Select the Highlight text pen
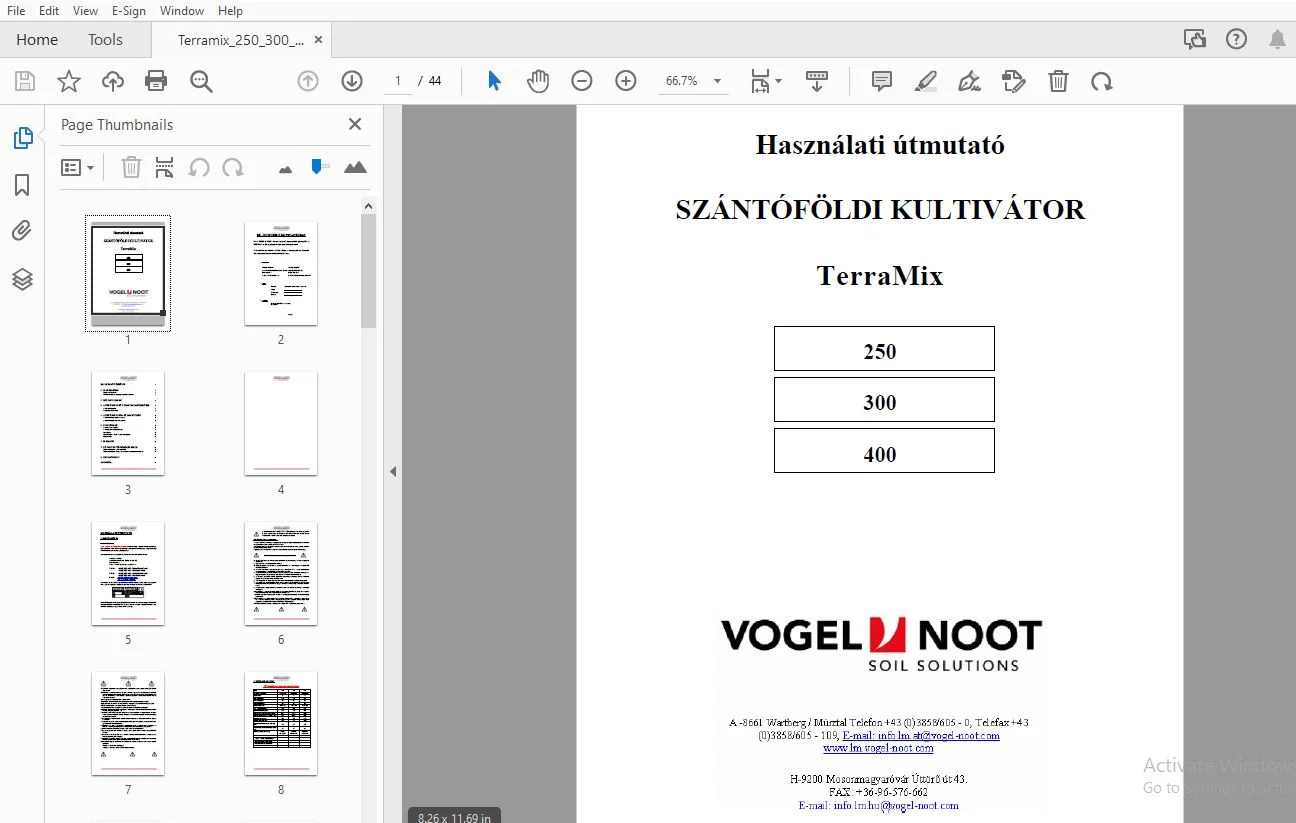 pyautogui.click(x=926, y=81)
